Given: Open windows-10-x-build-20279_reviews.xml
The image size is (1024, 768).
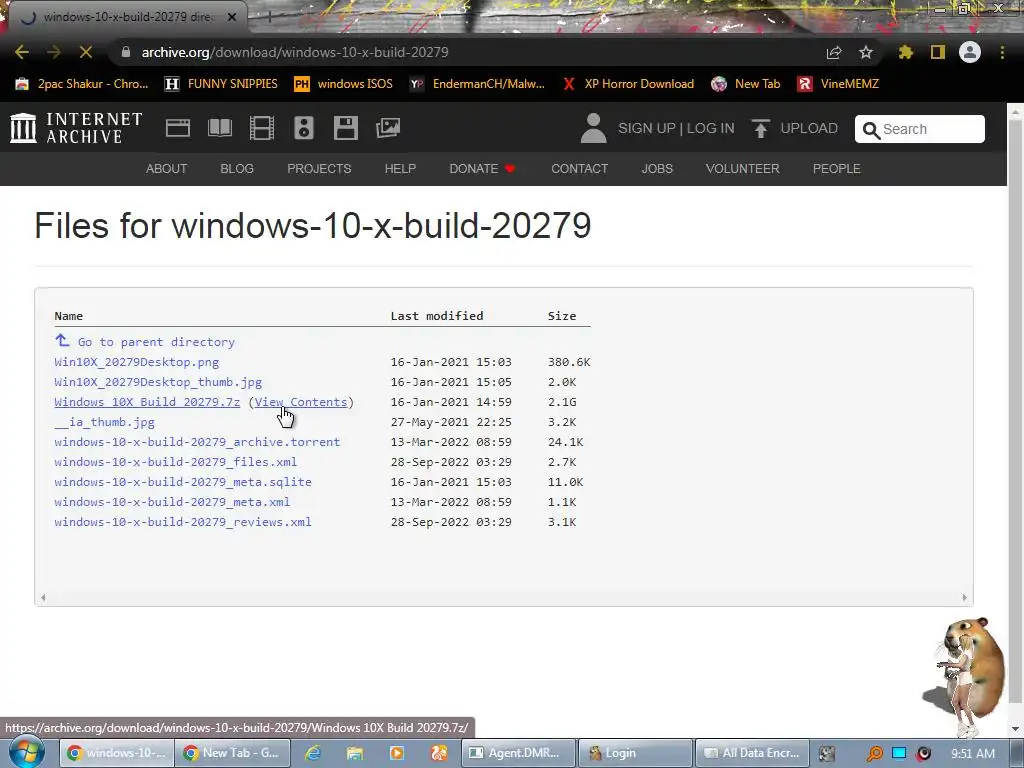Looking at the screenshot, I should (183, 522).
